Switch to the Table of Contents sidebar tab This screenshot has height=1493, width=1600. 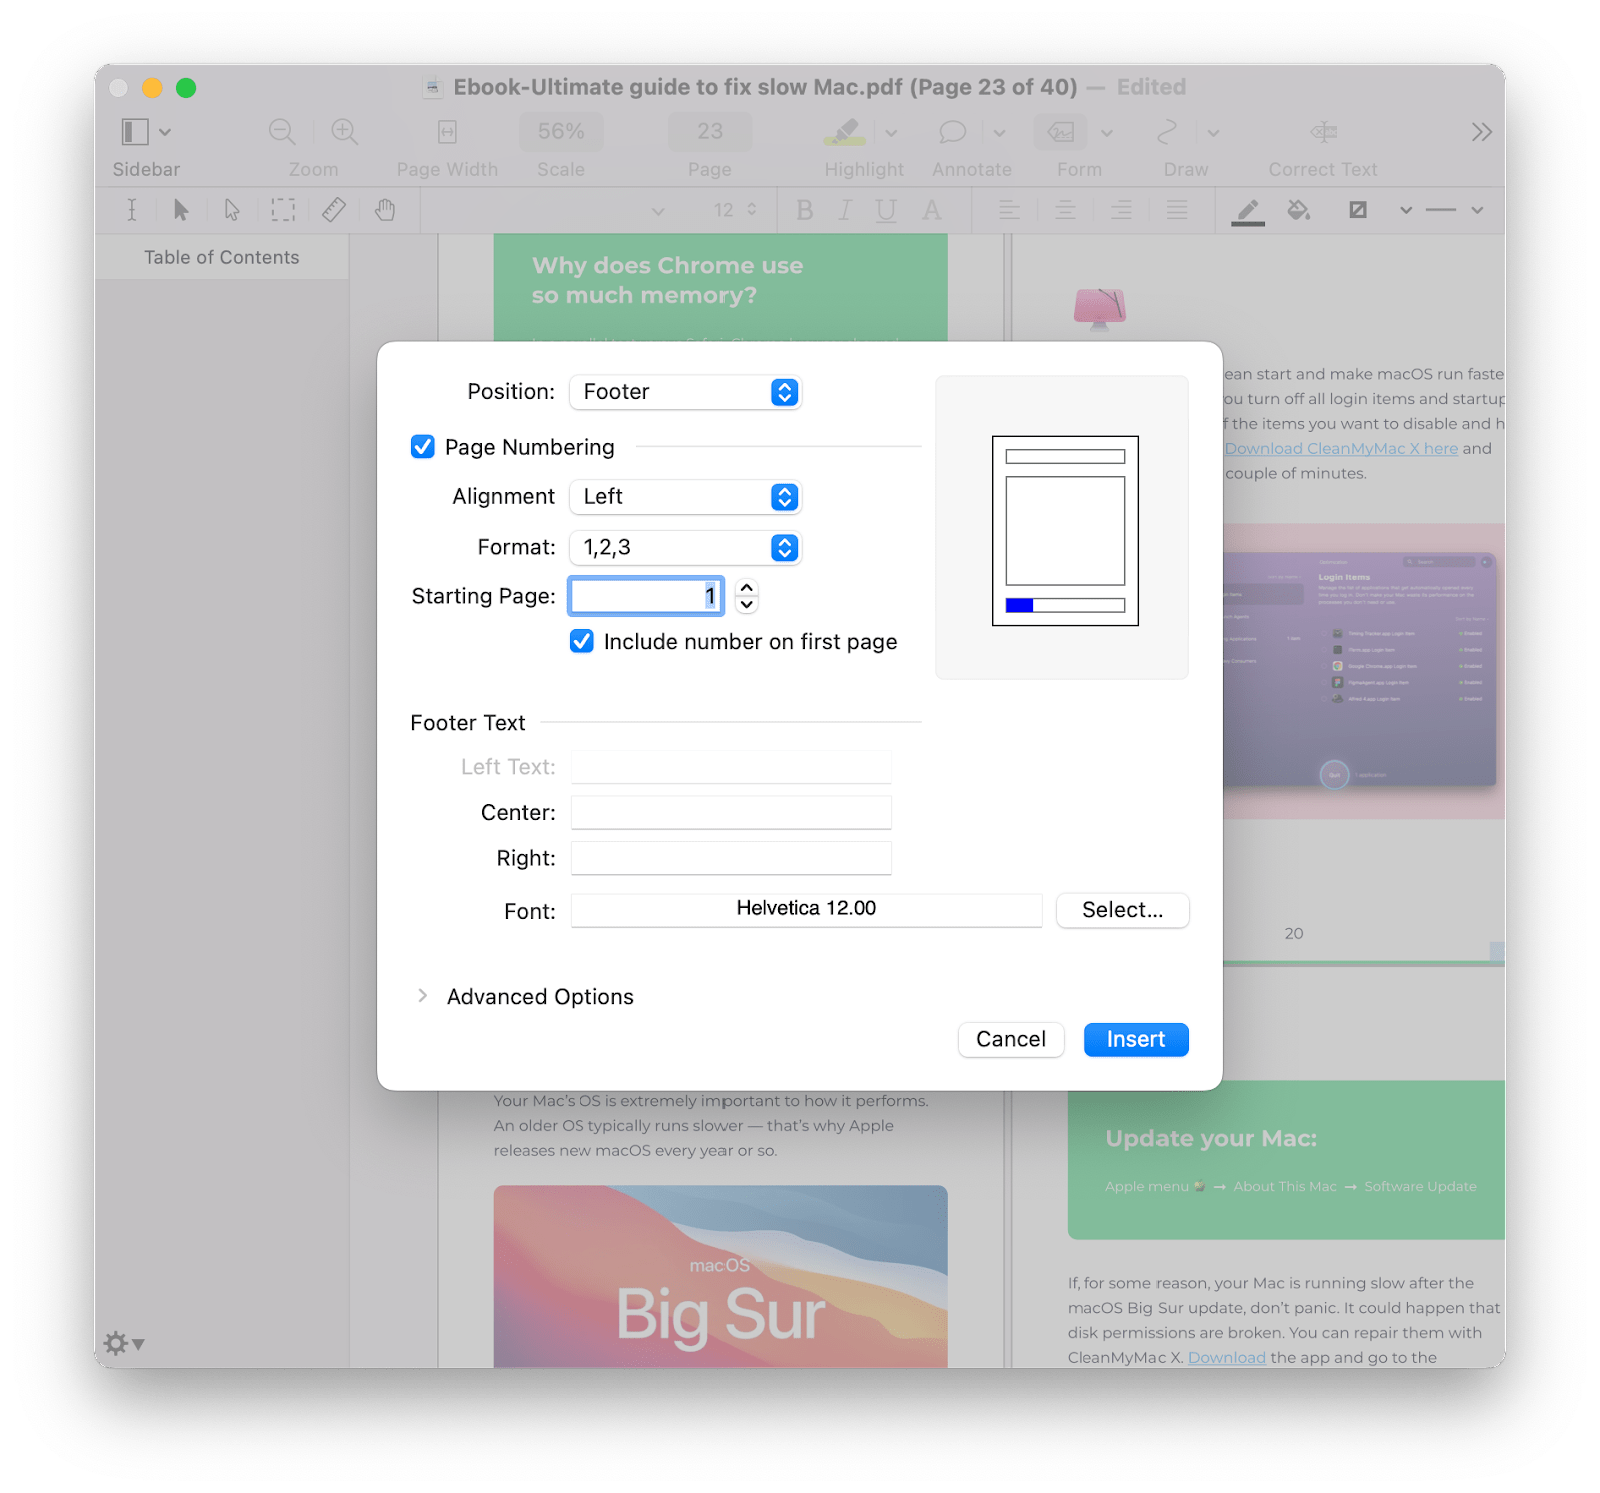click(x=222, y=257)
